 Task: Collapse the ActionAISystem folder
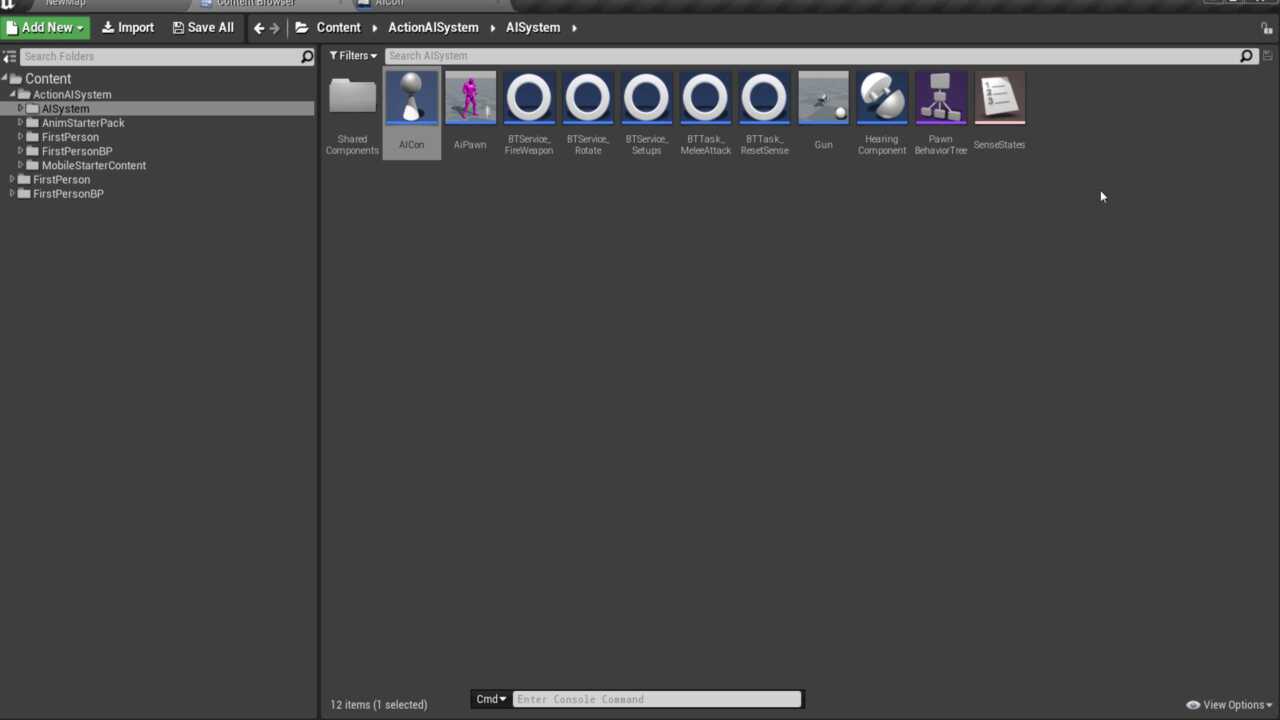13,94
